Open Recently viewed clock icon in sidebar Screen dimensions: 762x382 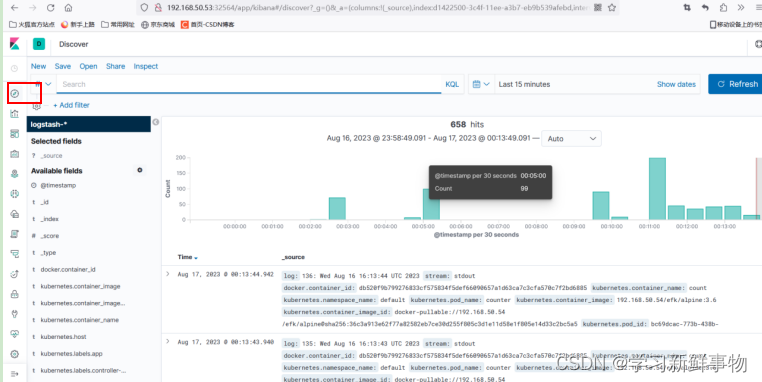pyautogui.click(x=15, y=69)
